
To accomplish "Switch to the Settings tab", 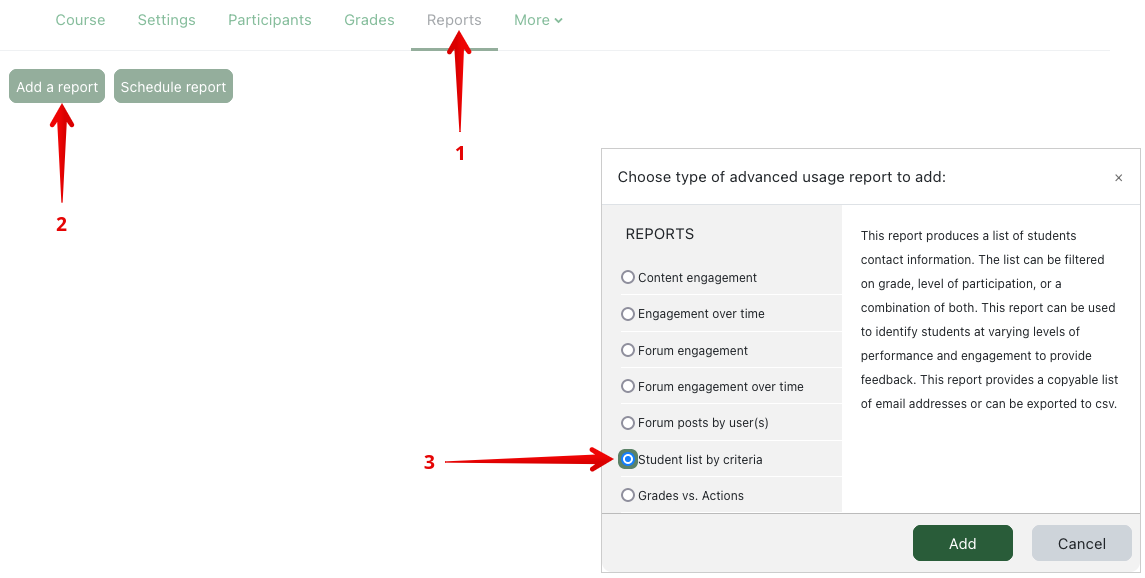I will coord(166,20).
